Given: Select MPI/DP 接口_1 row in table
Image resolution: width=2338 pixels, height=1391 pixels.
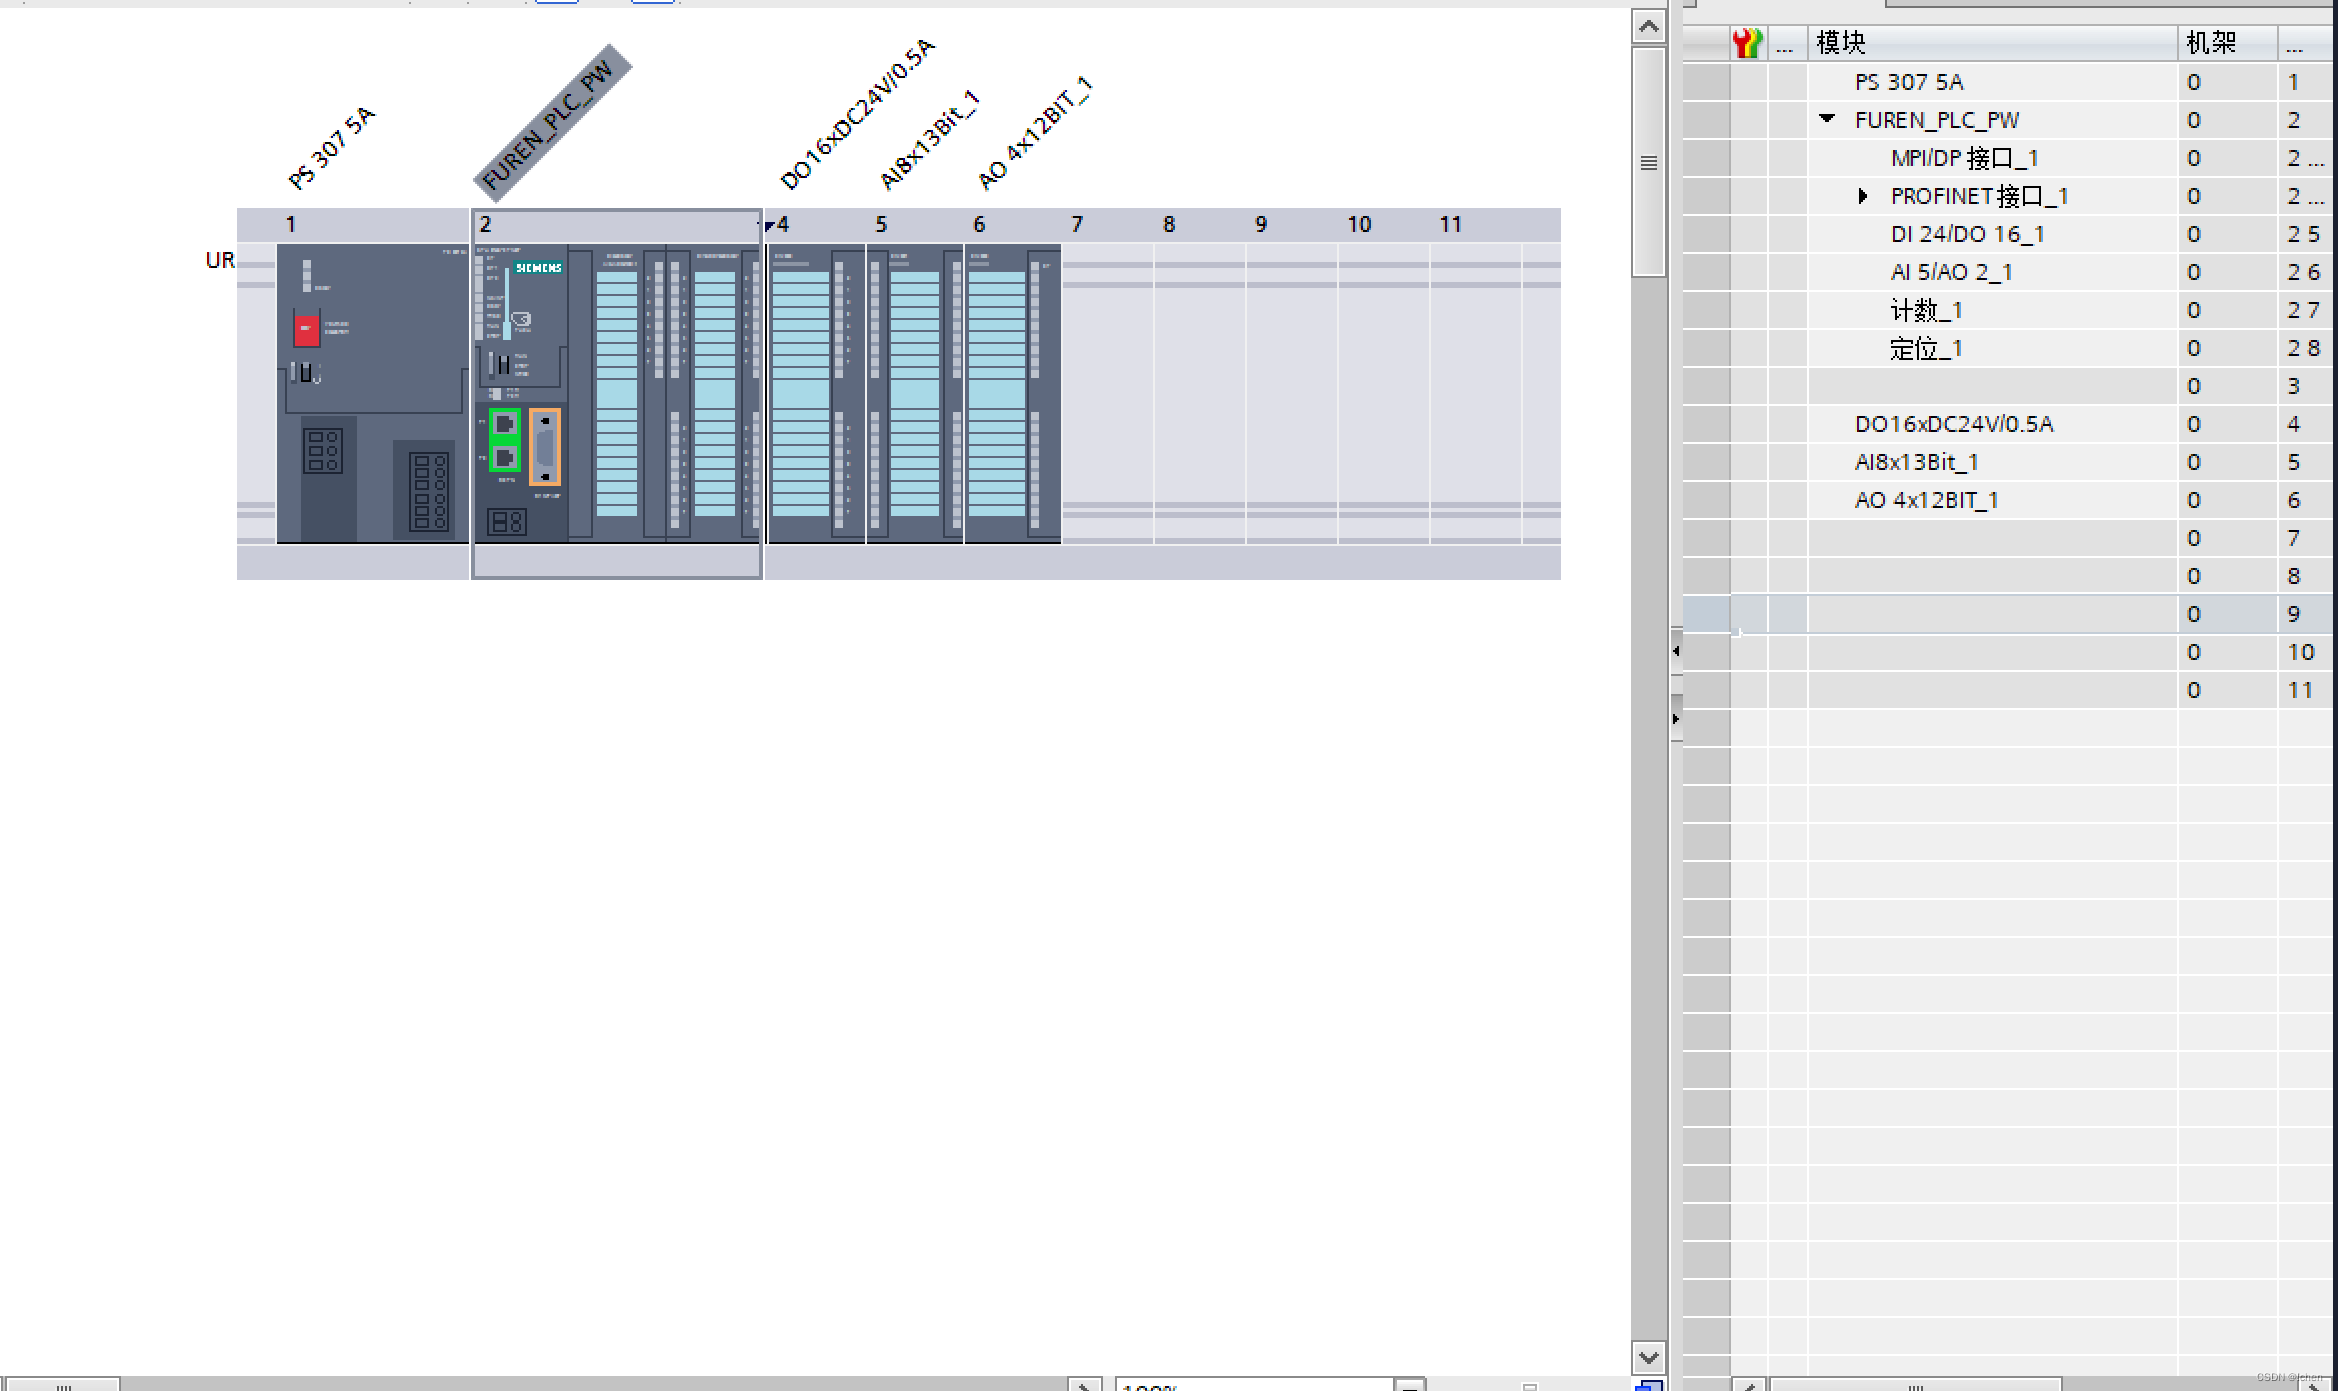Looking at the screenshot, I should click(x=1964, y=158).
